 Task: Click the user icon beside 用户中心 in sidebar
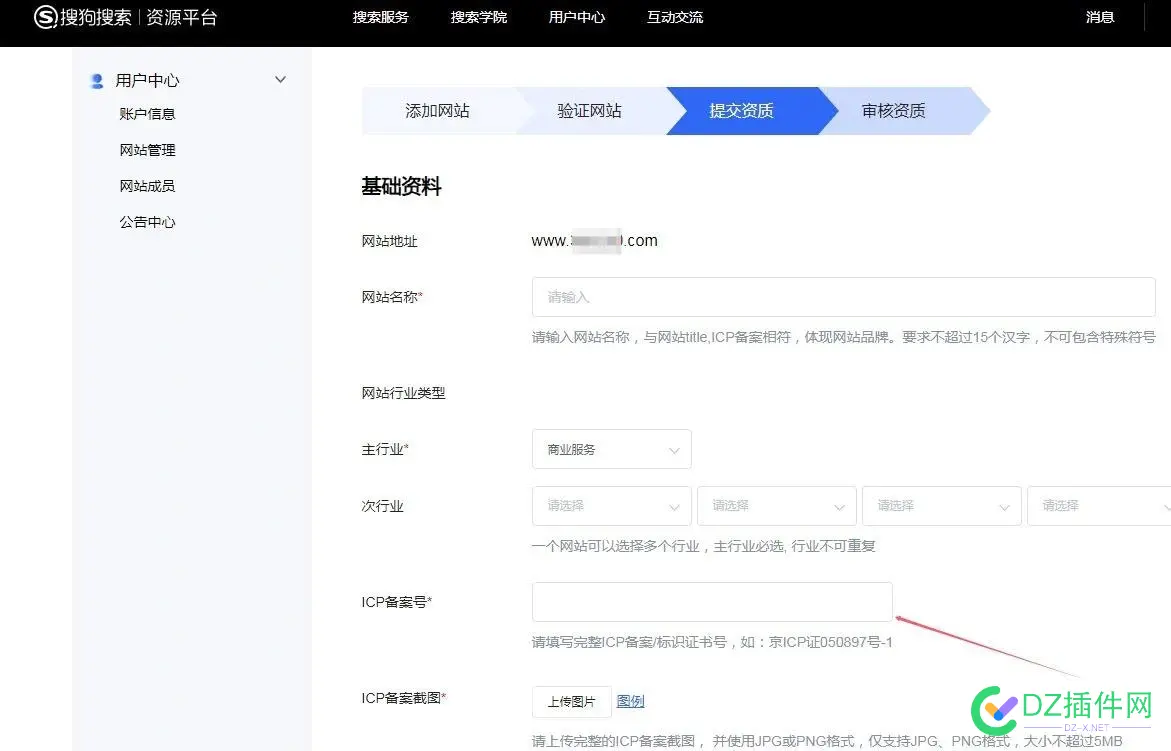point(96,80)
